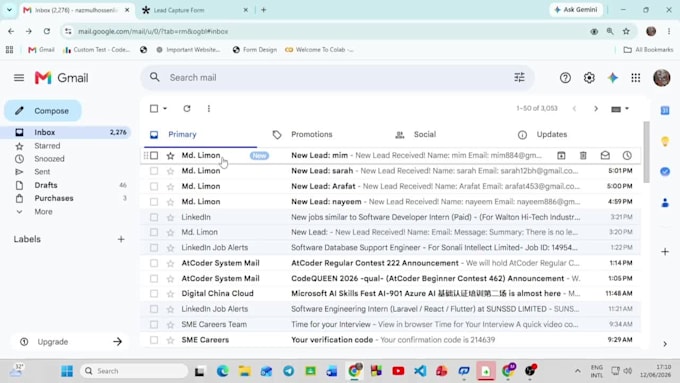
Task: Delete the New Lead: mim email
Action: click(x=583, y=155)
